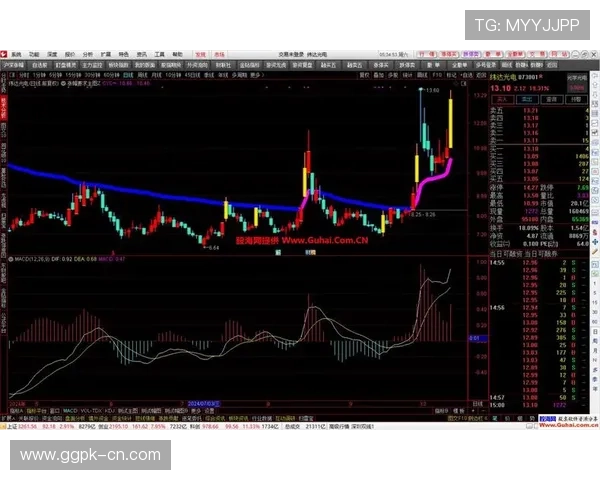This screenshot has height=480, width=600.
Task: Click the 卖五 order book row
Action: coord(540,111)
